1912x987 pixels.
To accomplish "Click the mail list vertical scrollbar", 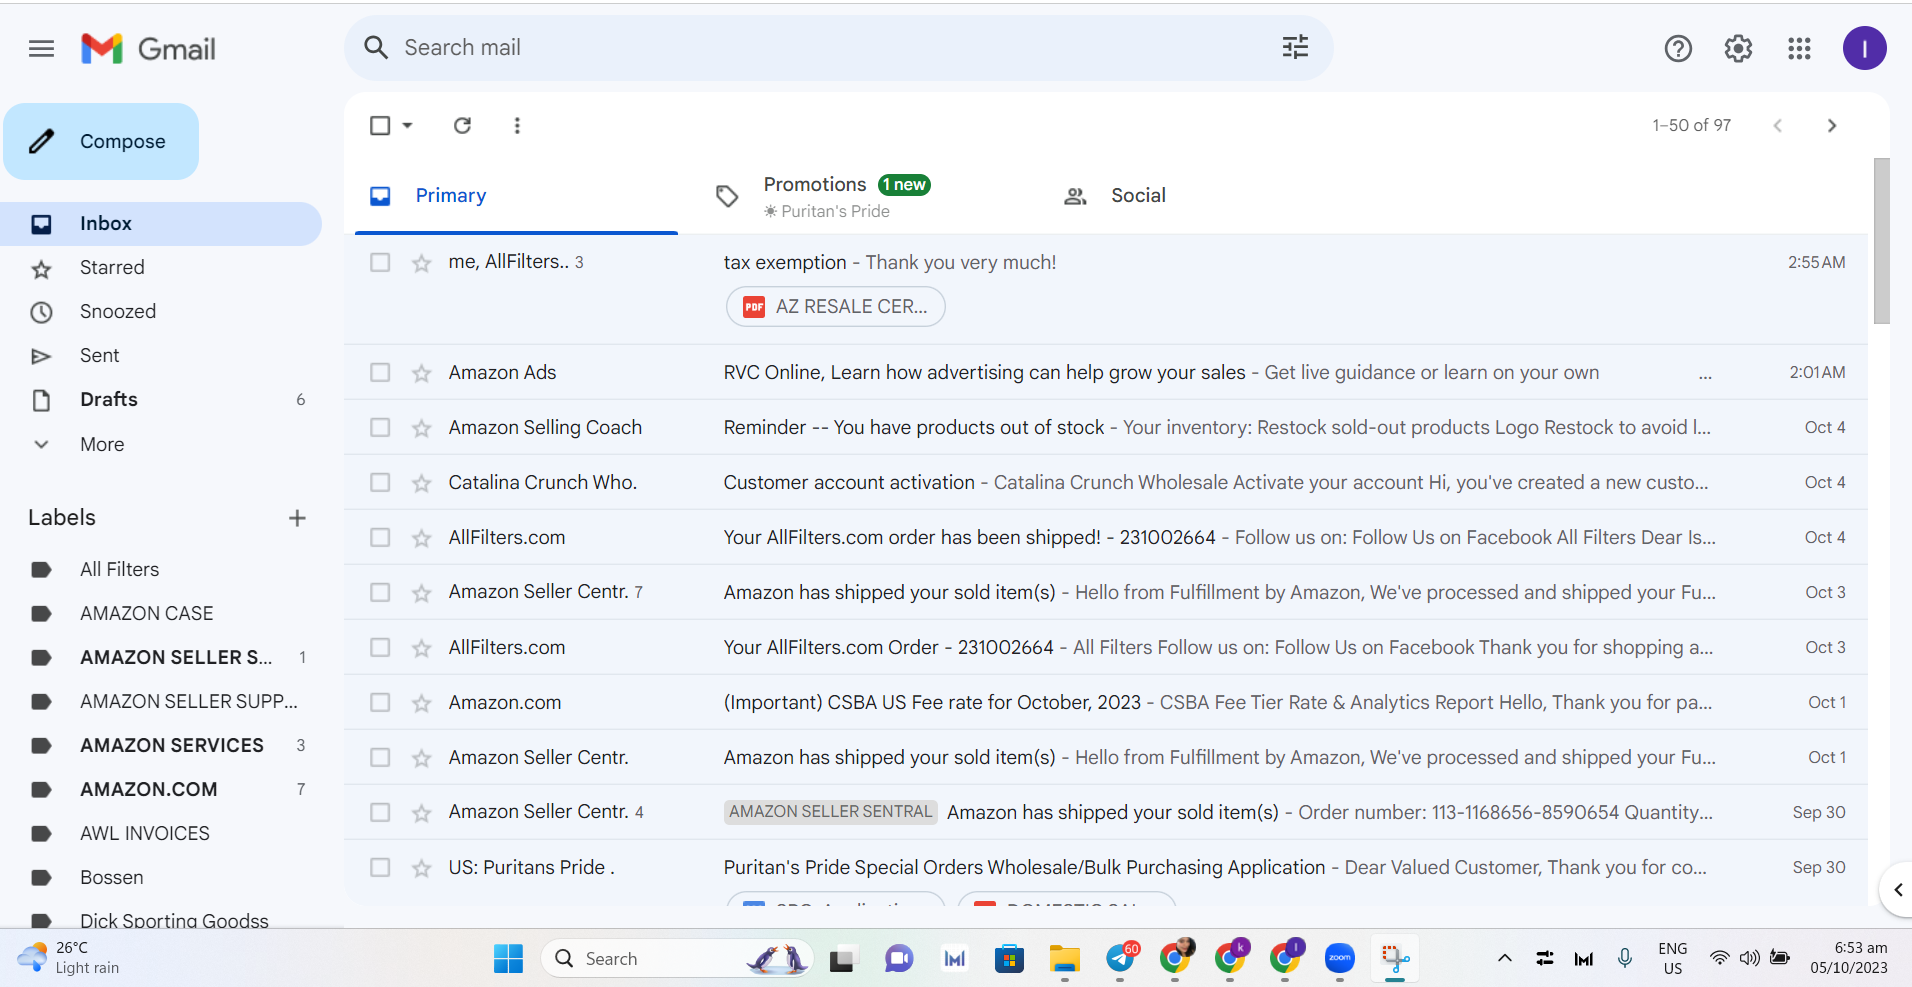I will pyautogui.click(x=1881, y=241).
